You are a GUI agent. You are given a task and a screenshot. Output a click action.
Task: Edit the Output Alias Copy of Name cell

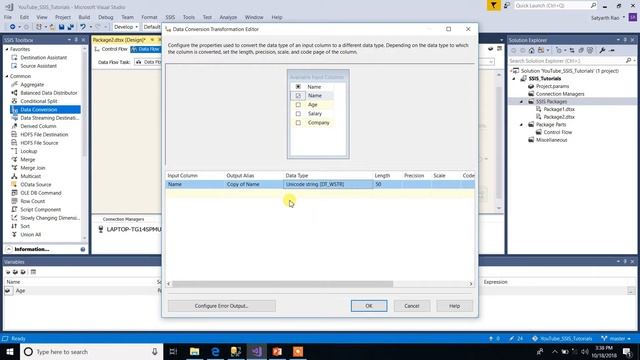[x=255, y=184]
